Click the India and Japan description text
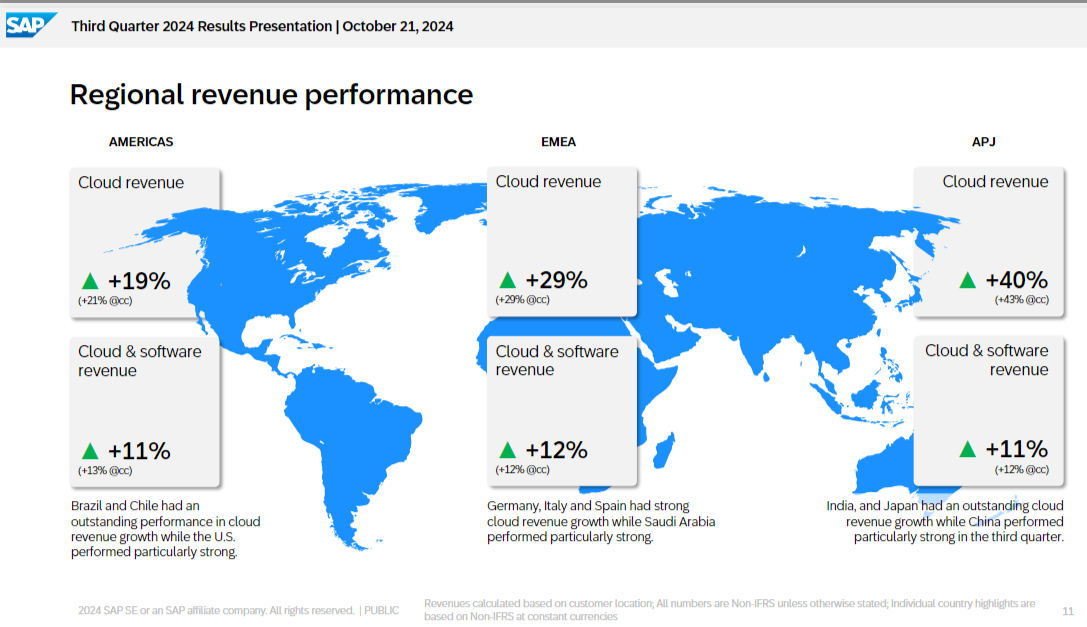The image size is (1087, 627). (945, 521)
